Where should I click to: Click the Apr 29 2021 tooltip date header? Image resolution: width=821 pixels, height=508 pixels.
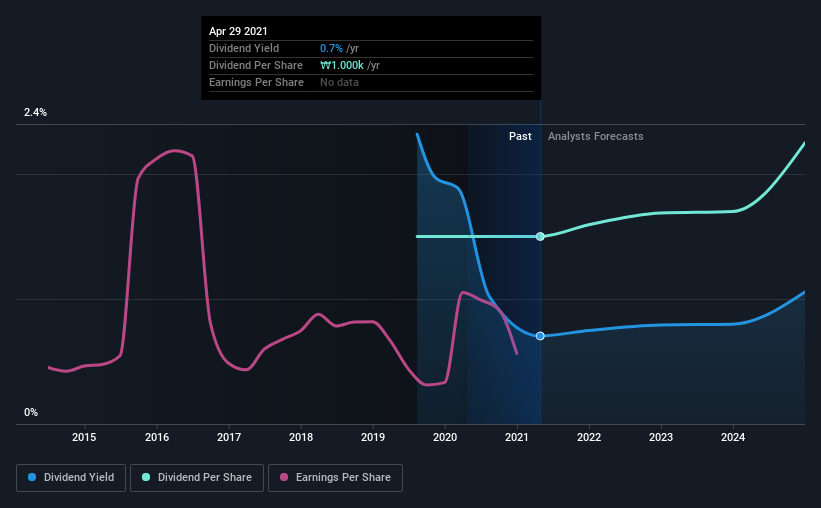[238, 31]
